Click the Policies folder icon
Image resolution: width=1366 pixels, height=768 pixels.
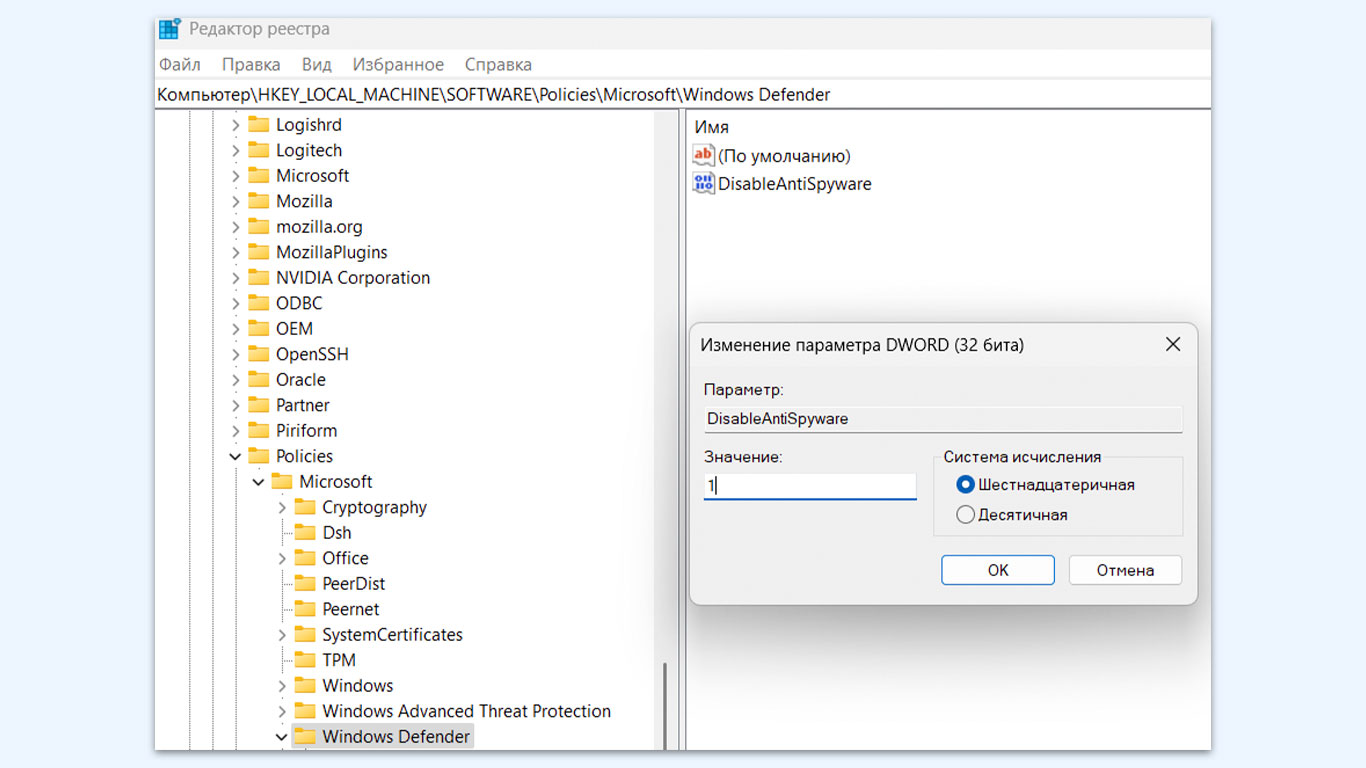pyautogui.click(x=259, y=456)
